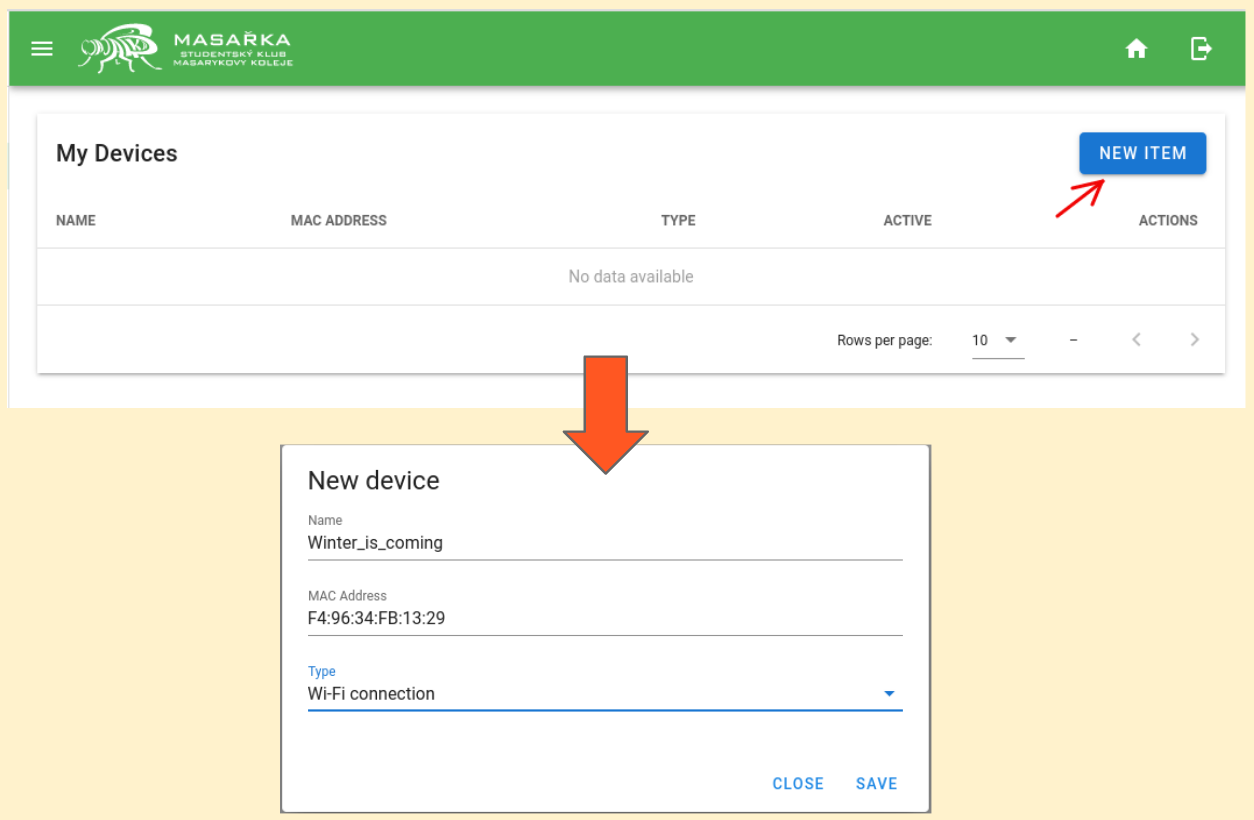
Task: Click the Actions column header
Action: pyautogui.click(x=1167, y=220)
